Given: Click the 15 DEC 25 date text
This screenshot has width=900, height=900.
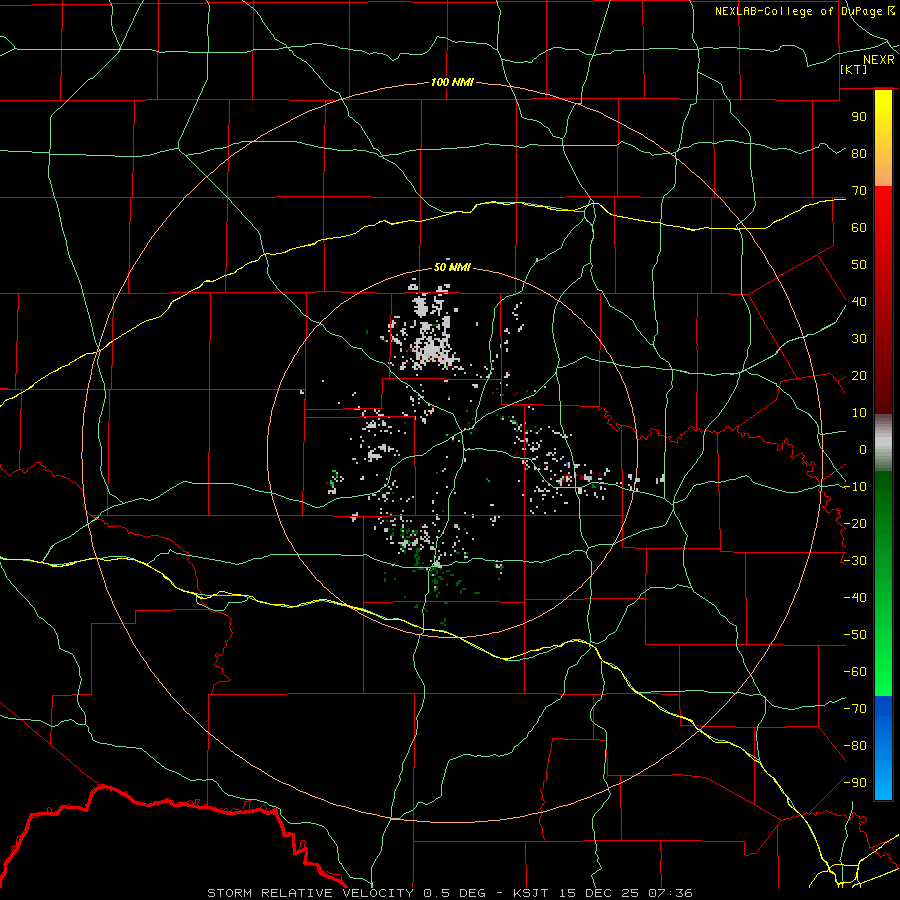Looking at the screenshot, I should pos(597,893).
